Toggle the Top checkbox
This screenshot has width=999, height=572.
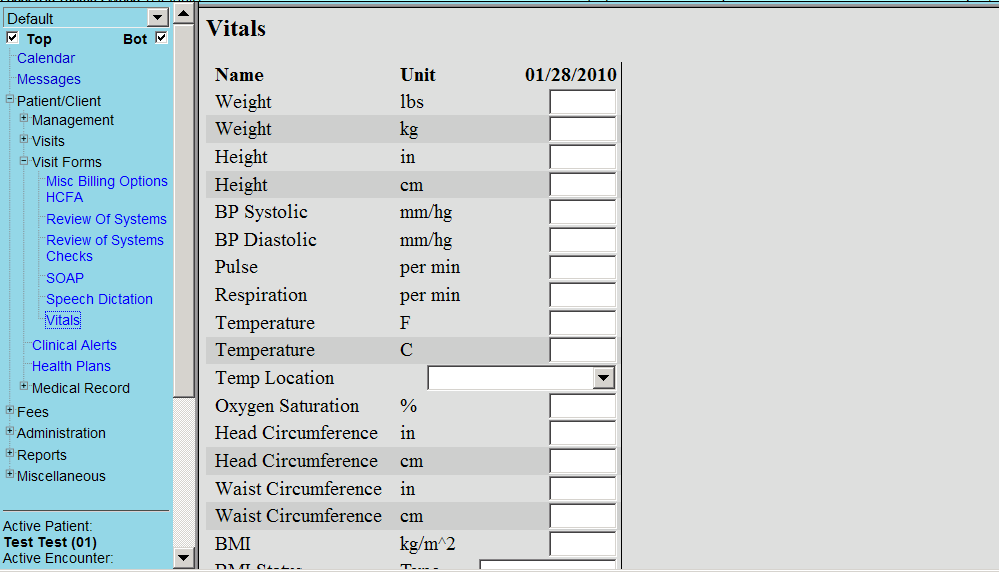pos(12,38)
